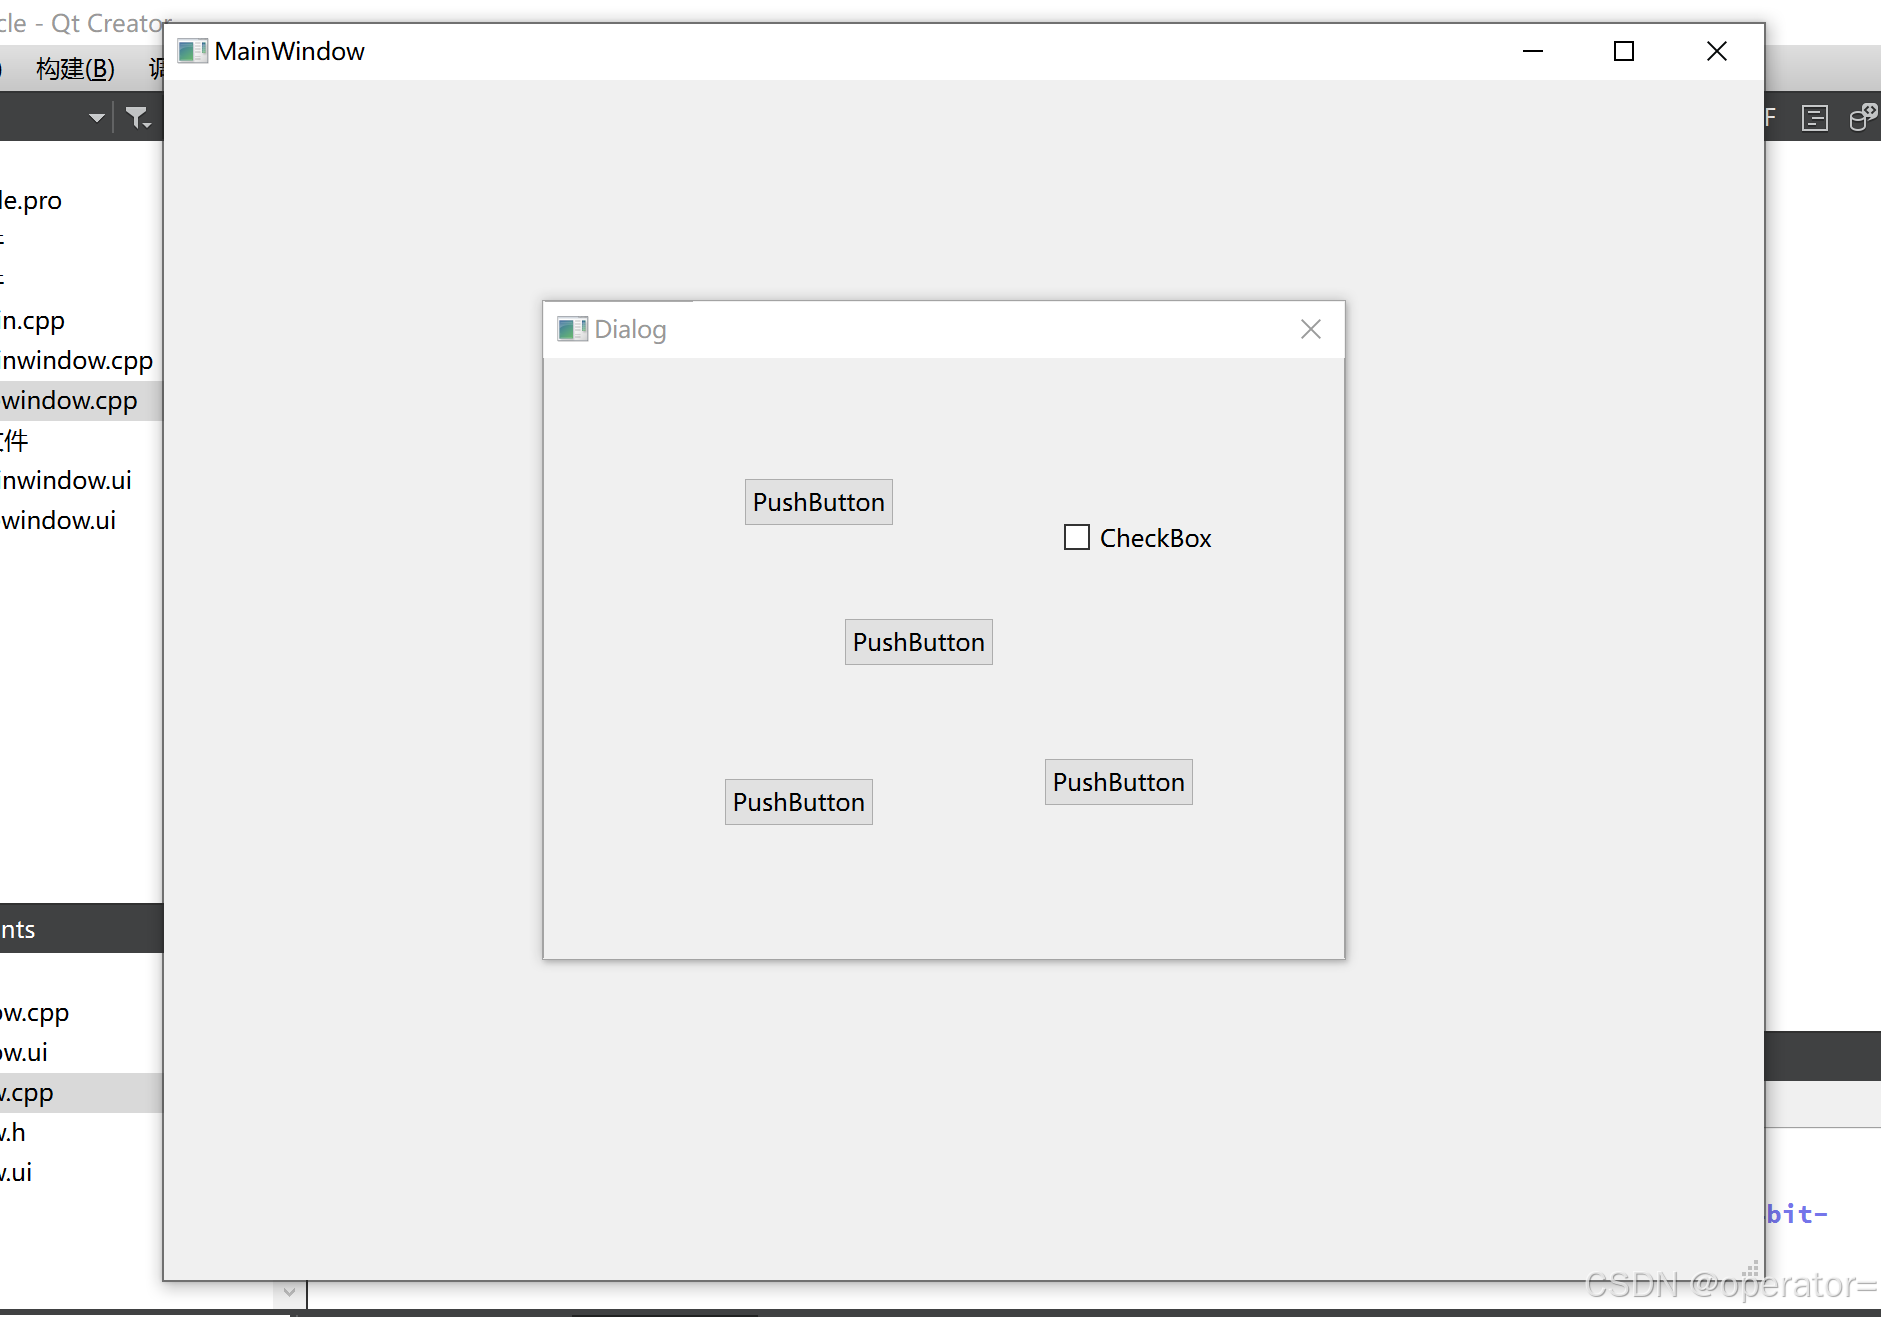
Task: Click the lowest-left PushButton in the Dialog
Action: (x=798, y=802)
